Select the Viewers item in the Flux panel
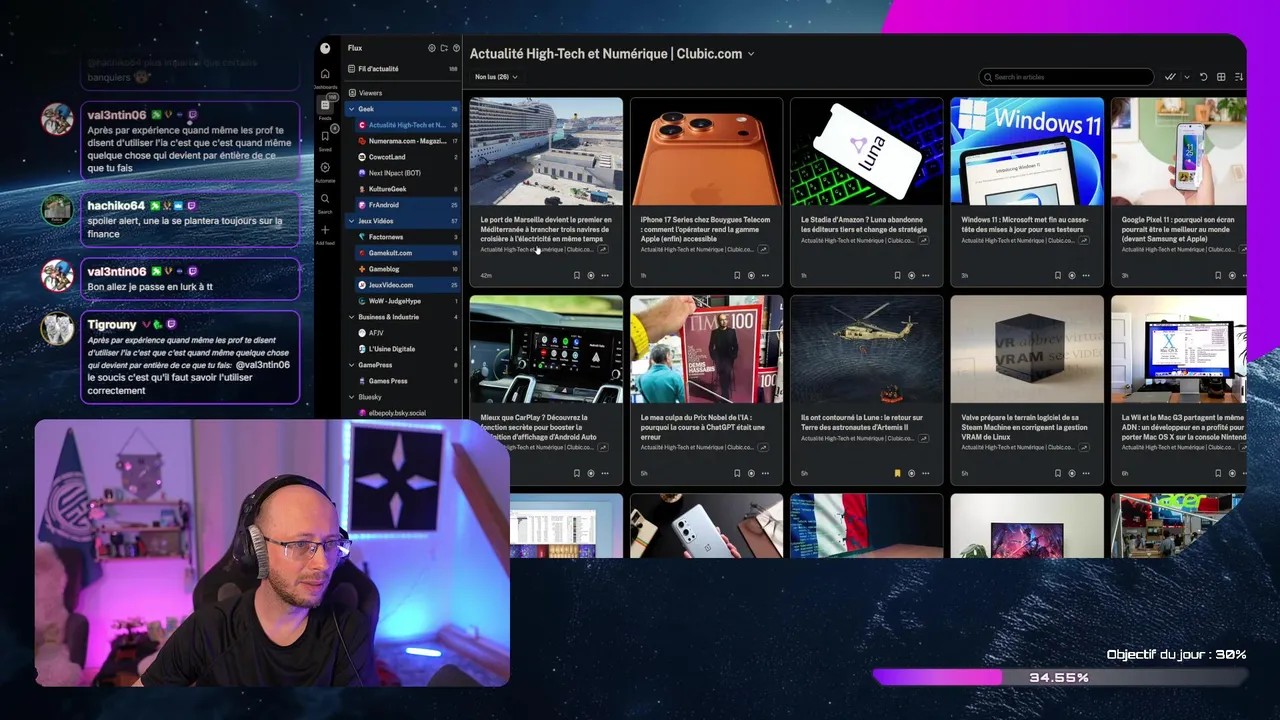Screen dimensions: 1280x720 tap(402, 93)
